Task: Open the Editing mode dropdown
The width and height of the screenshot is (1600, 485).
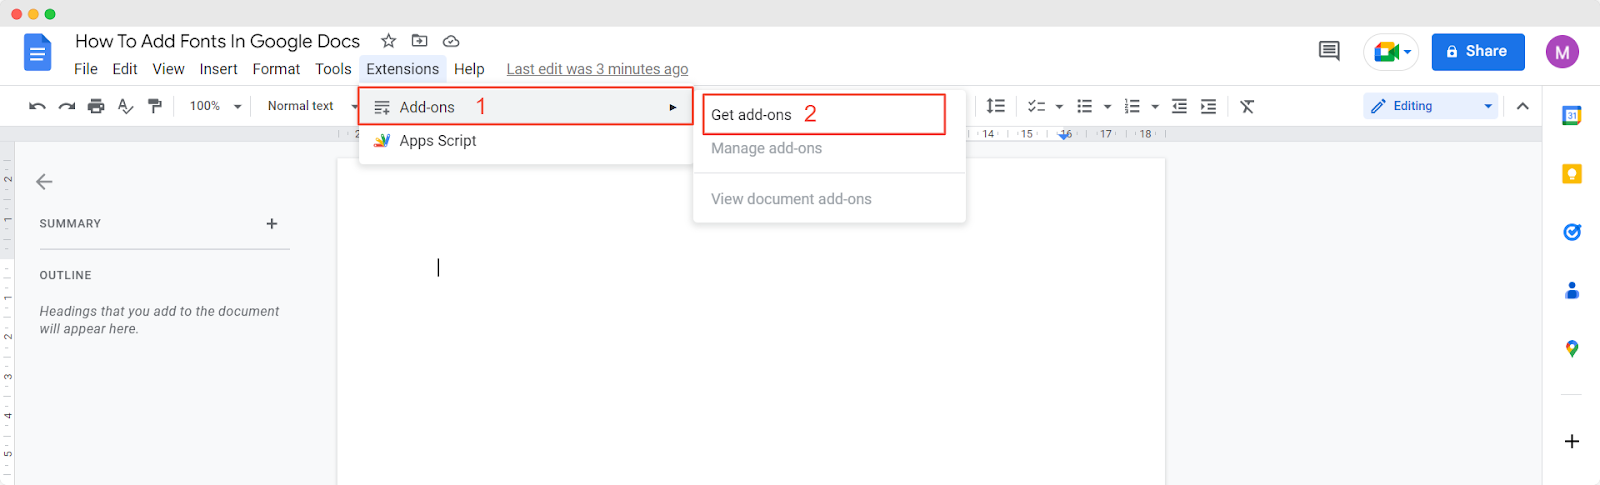Action: pyautogui.click(x=1431, y=106)
